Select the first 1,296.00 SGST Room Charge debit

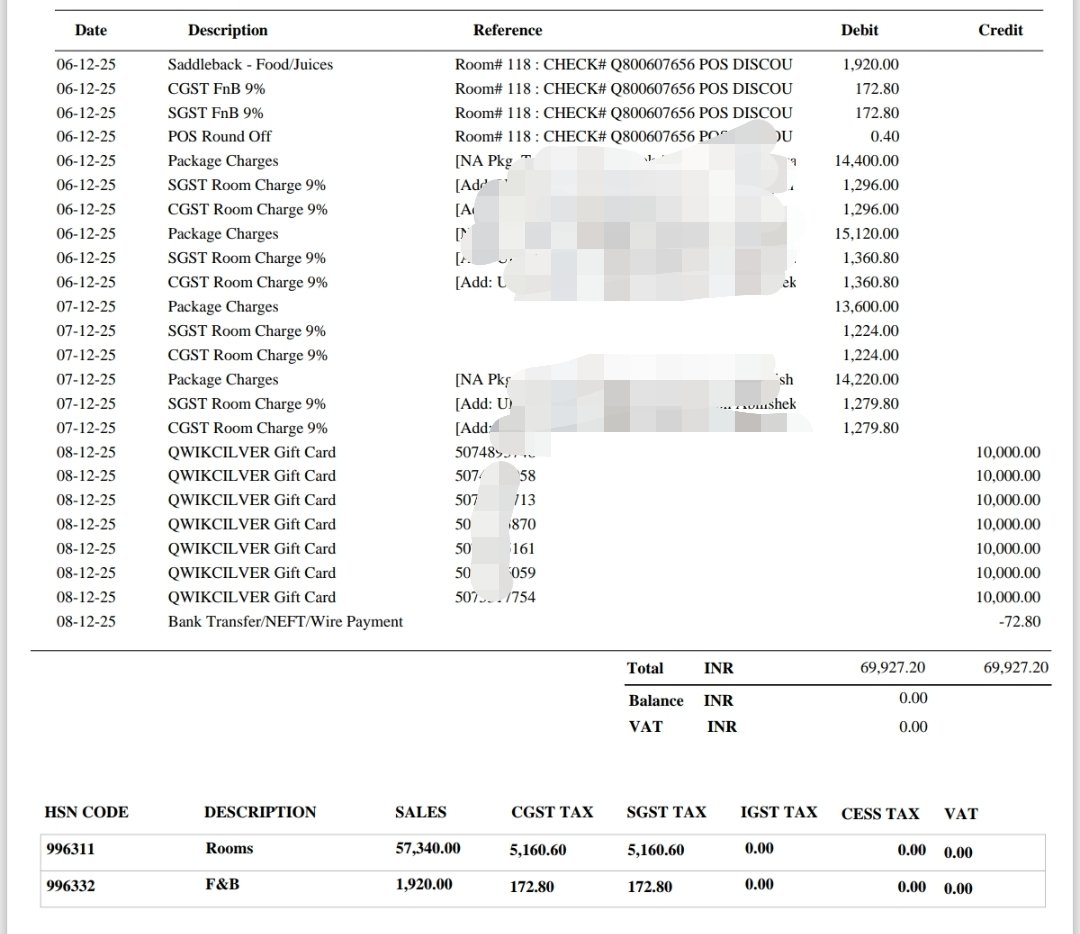871,185
